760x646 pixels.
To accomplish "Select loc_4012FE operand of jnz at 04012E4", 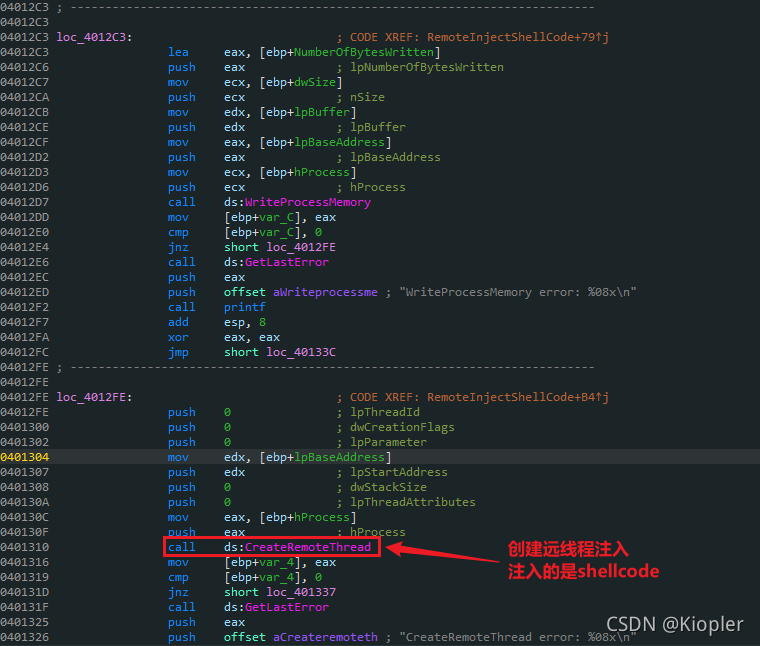I will coord(301,247).
